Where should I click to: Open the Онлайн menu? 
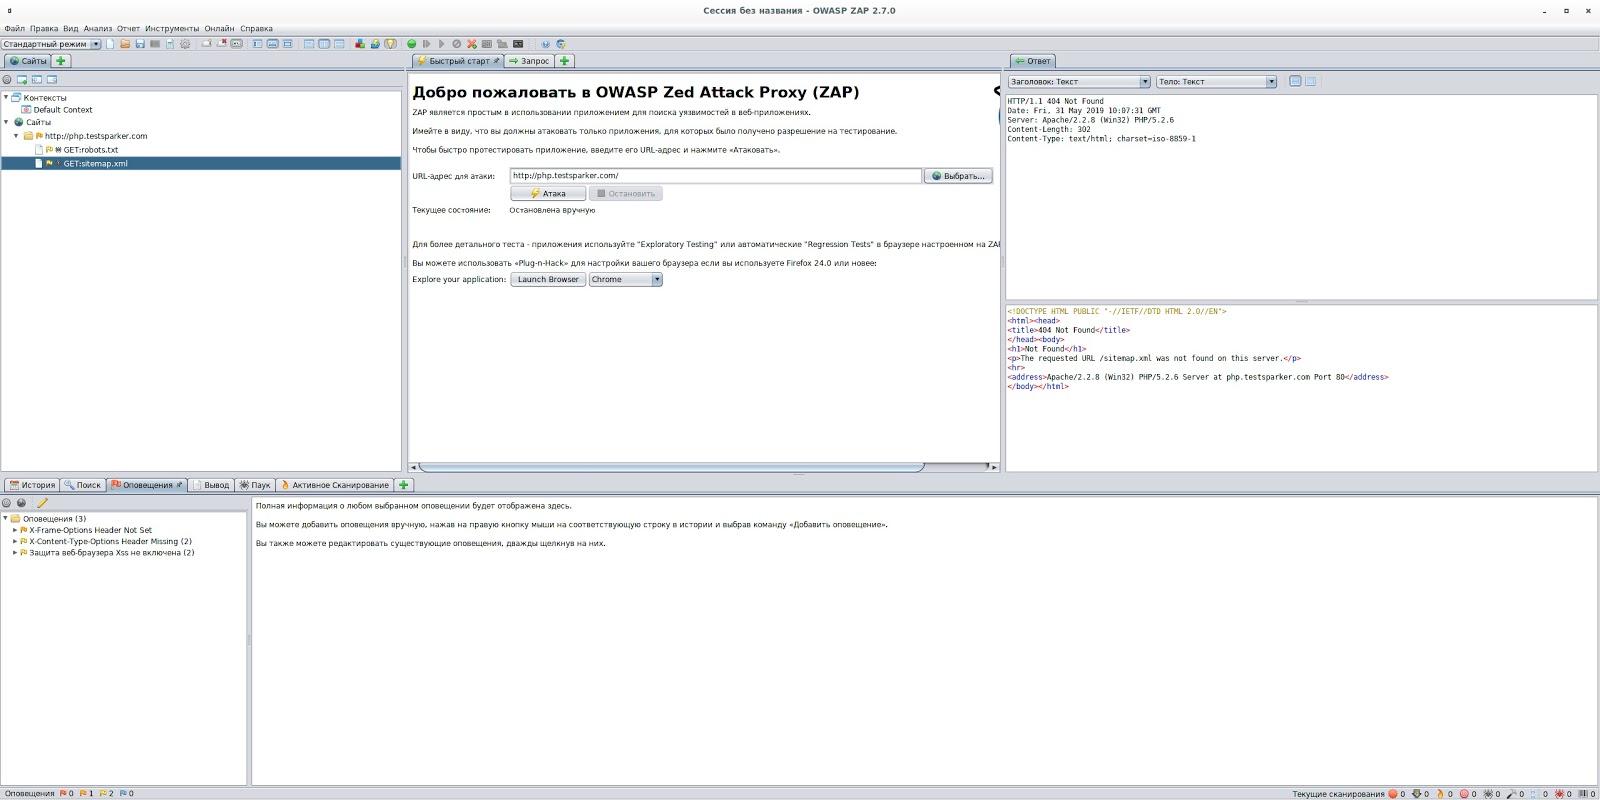(219, 28)
